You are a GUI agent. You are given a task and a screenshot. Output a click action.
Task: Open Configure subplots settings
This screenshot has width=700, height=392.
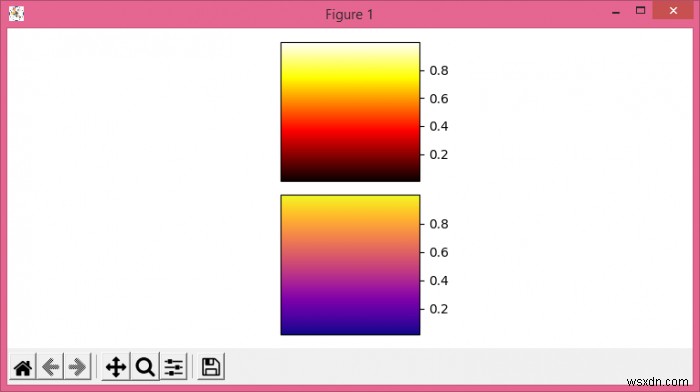tap(174, 367)
